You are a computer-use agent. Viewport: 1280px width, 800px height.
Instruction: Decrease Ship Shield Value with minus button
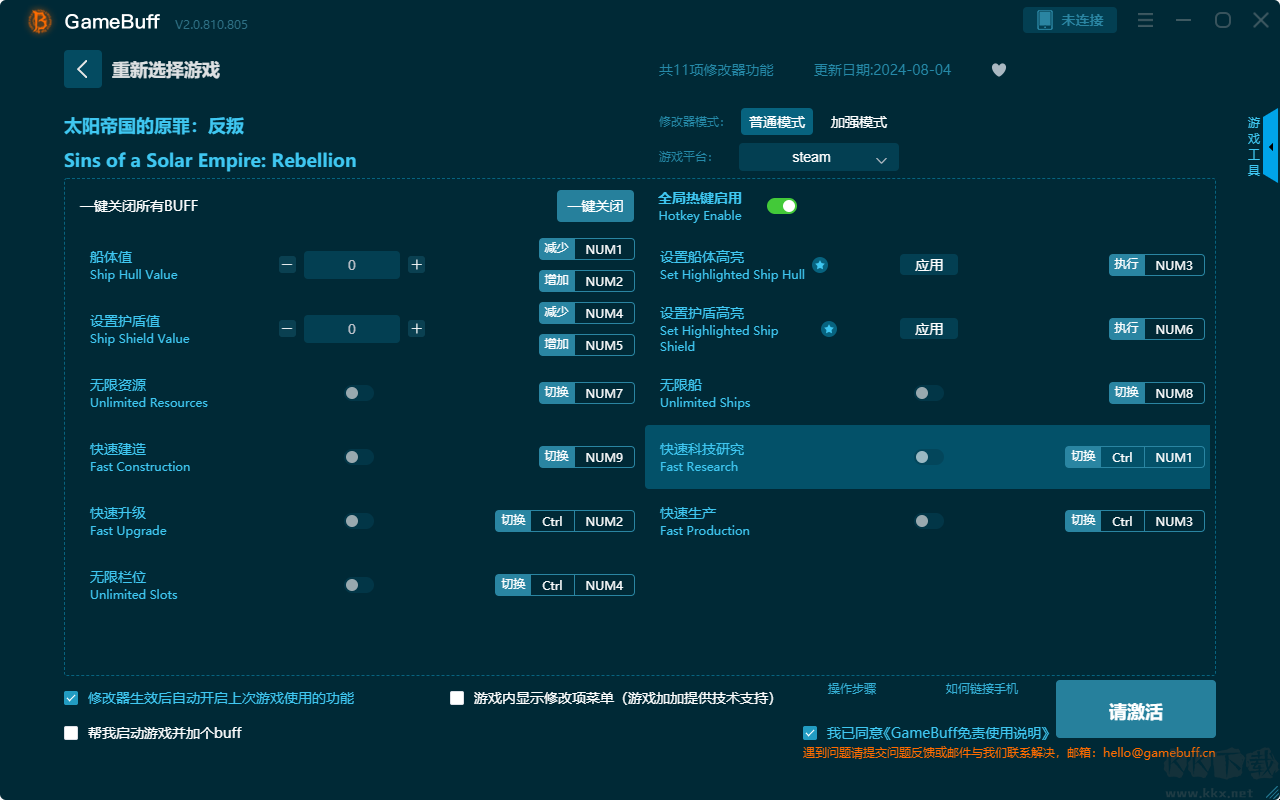coord(287,329)
